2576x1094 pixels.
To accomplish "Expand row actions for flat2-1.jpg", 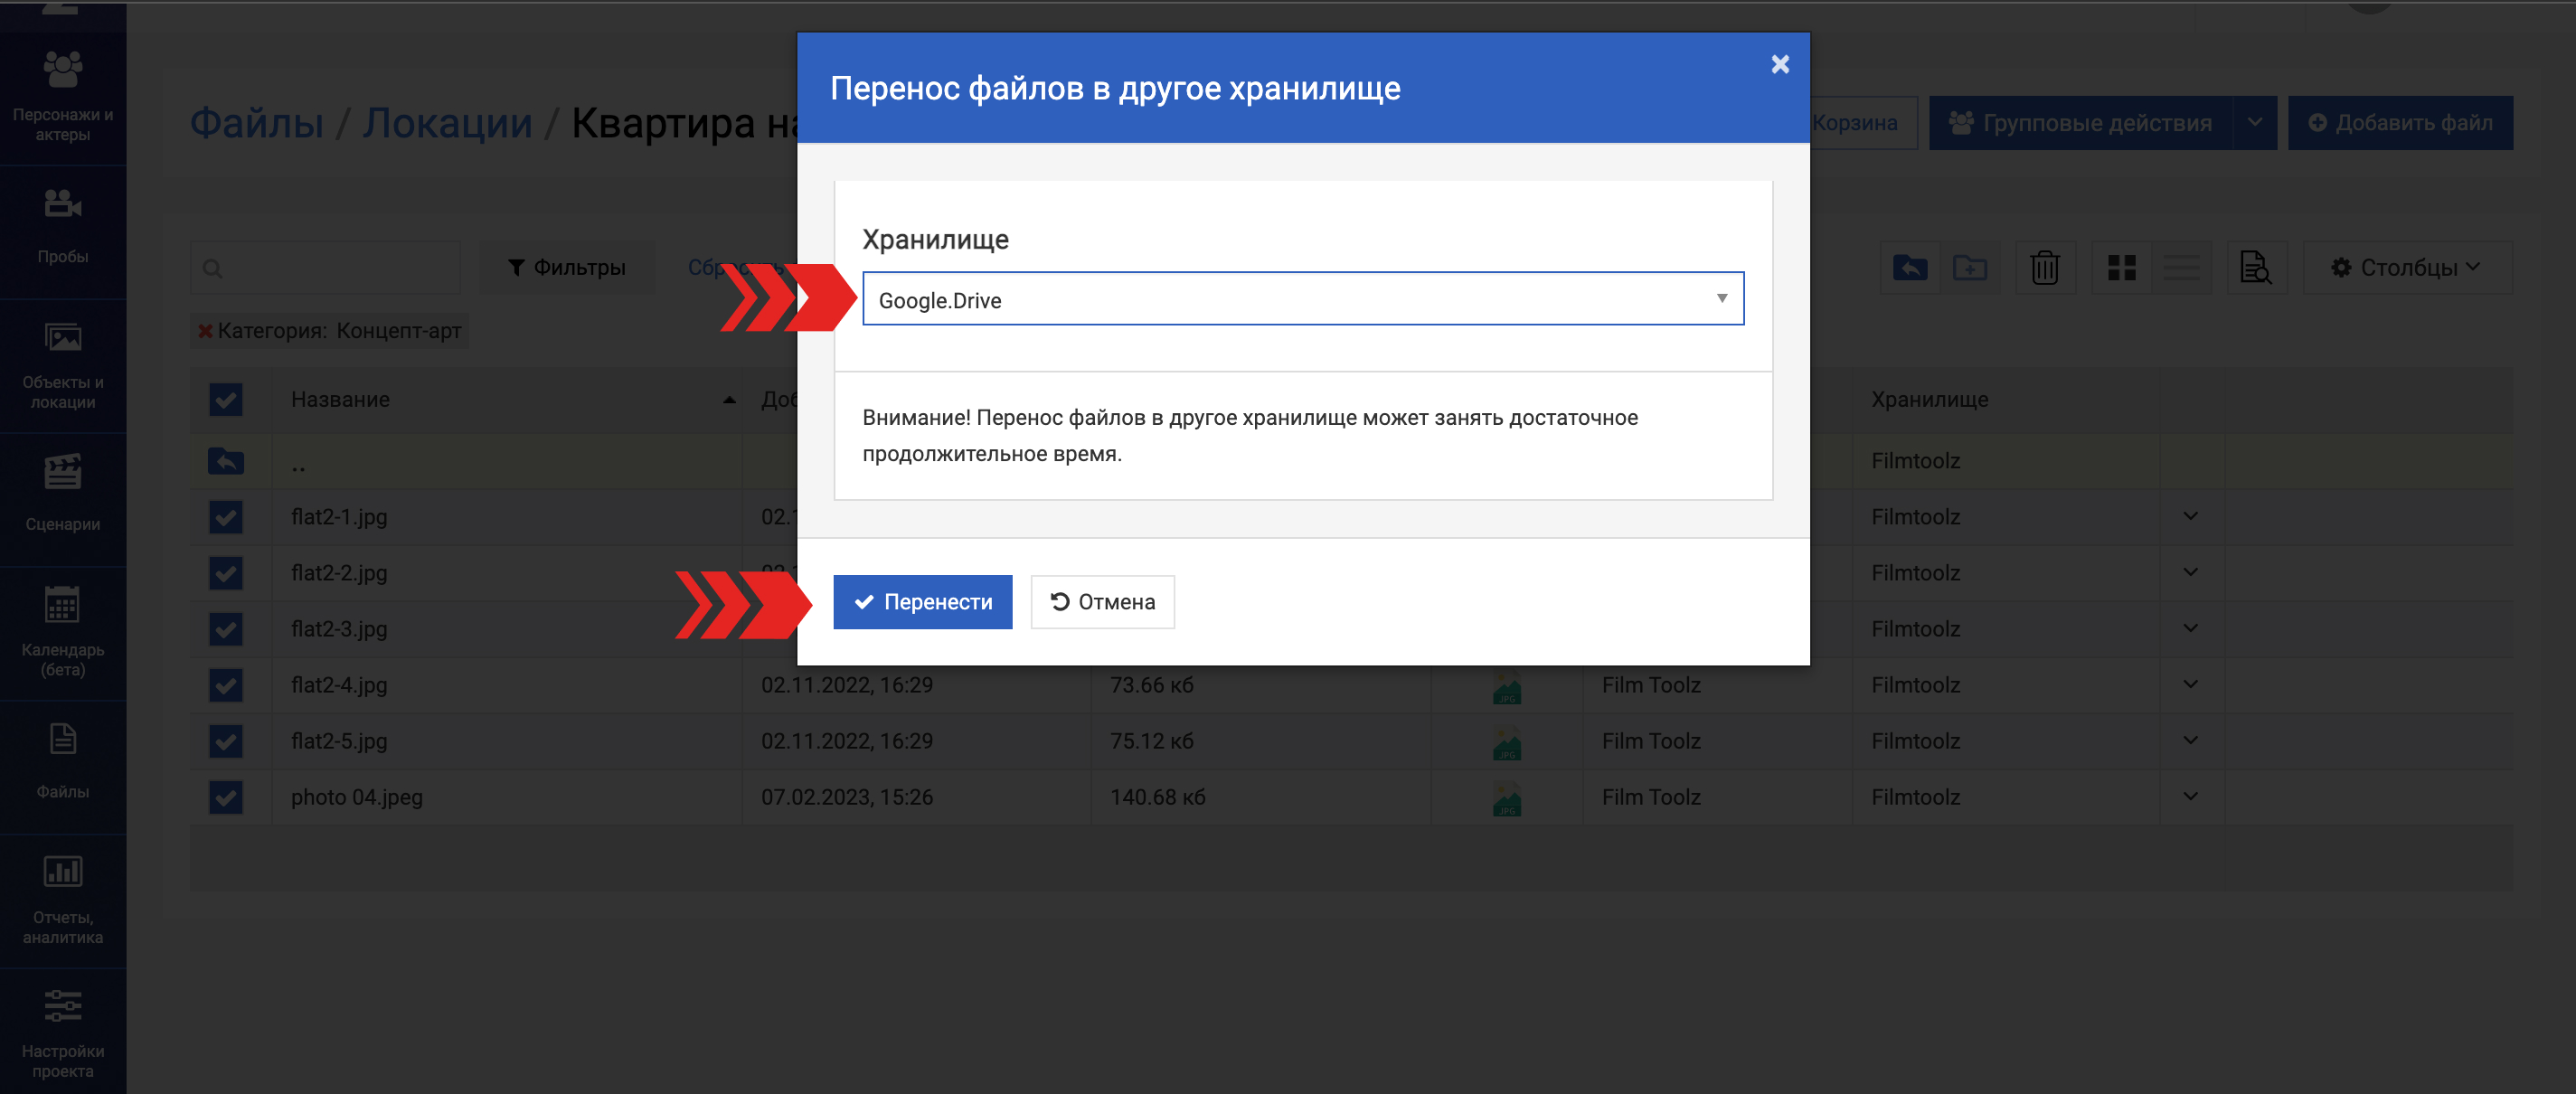I will [2191, 516].
